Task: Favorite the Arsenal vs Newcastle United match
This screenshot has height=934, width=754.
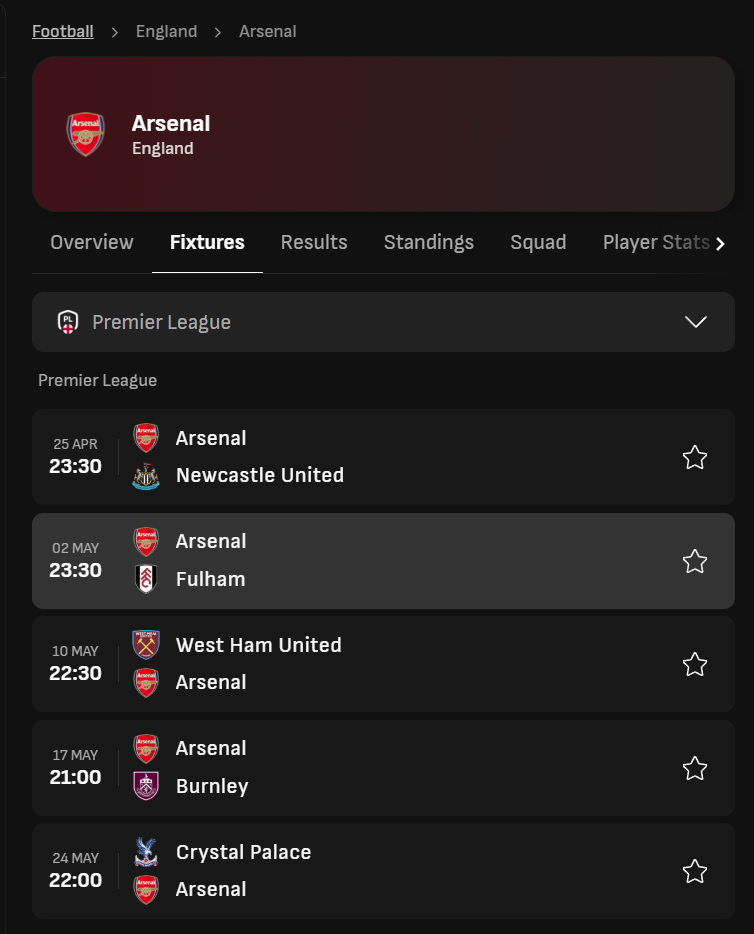Action: pyautogui.click(x=695, y=458)
